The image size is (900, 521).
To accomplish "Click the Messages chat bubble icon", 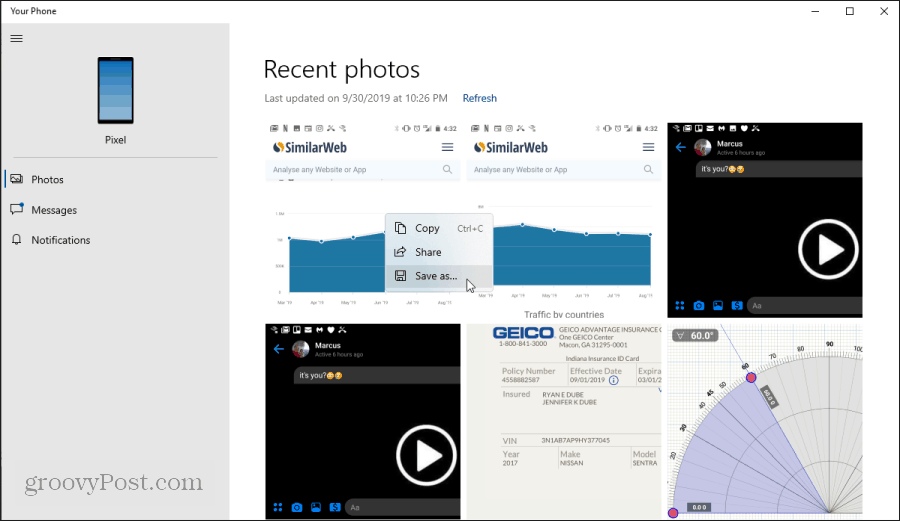I will pos(17,209).
